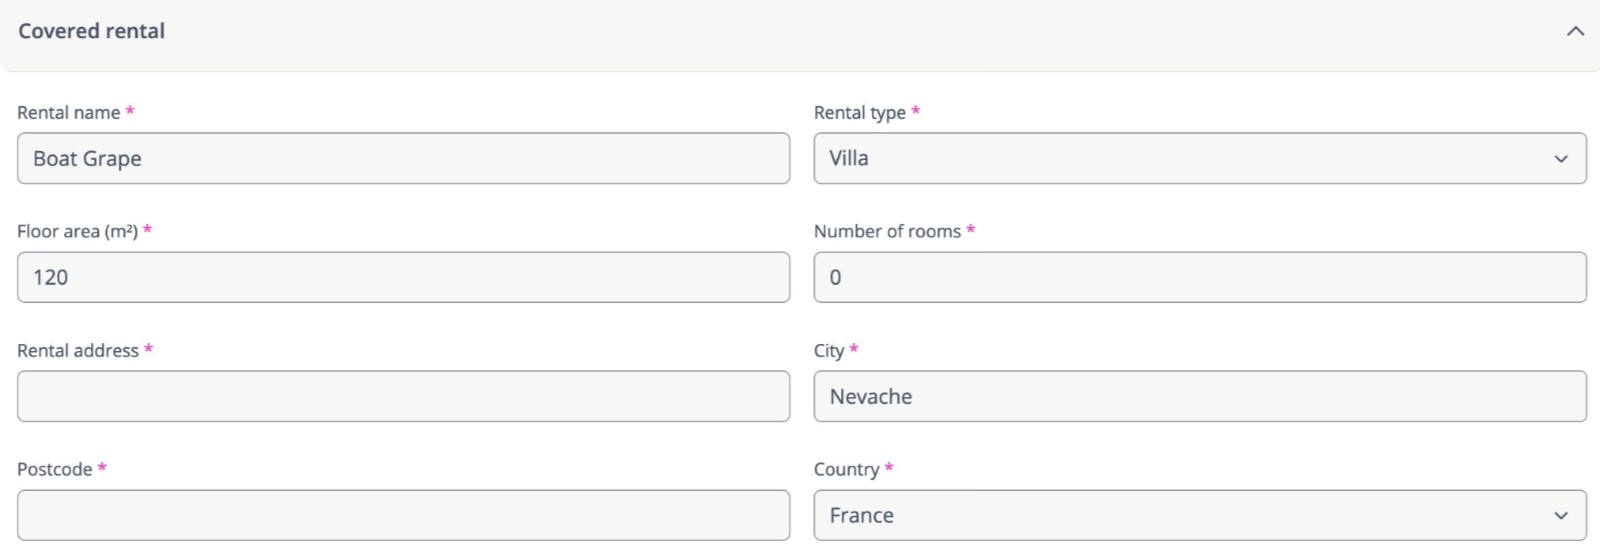Viewport: 1600px width, 560px height.
Task: Click the Number of rooms label
Action: point(887,231)
